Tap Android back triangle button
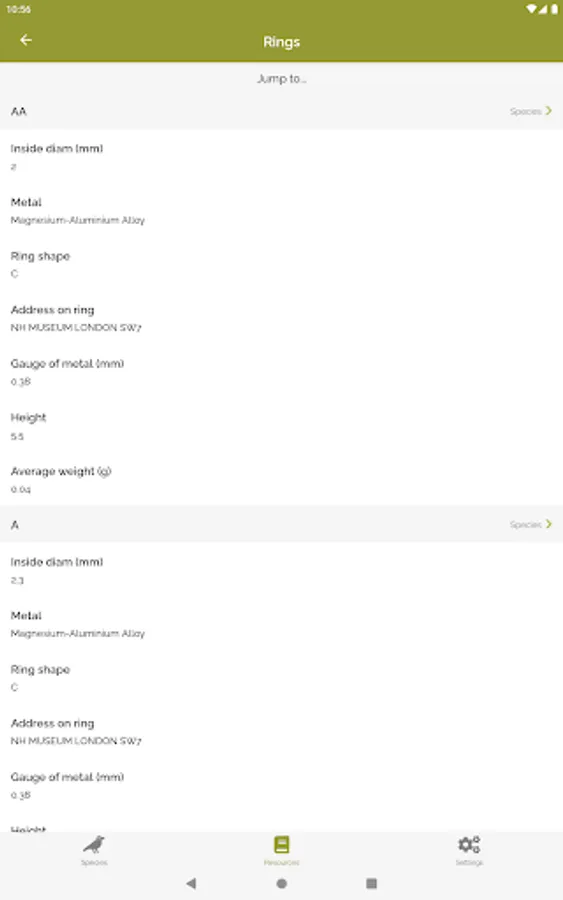Viewport: 563px width, 900px height. pyautogui.click(x=192, y=883)
